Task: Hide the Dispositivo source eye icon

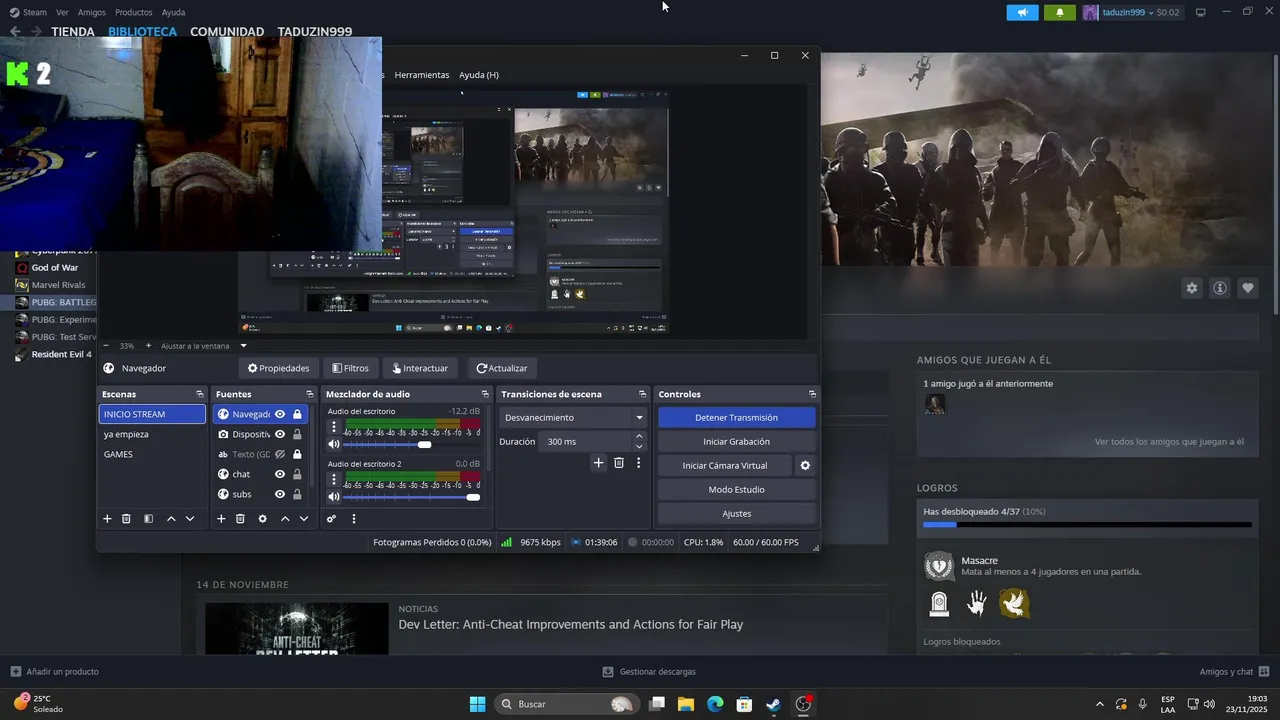Action: click(280, 434)
